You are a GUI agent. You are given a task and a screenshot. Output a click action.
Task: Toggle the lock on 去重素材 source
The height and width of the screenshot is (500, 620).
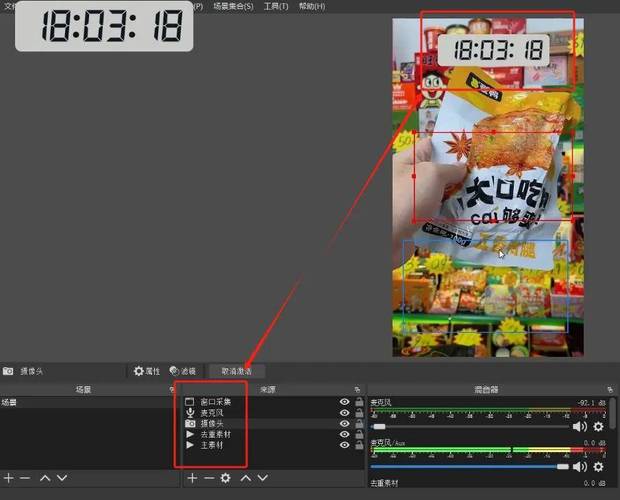[359, 434]
